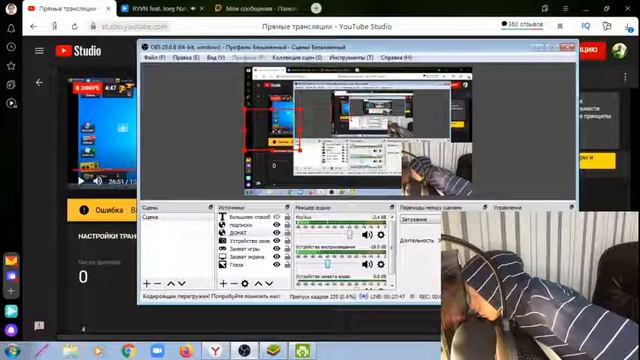Add a new scene with the Scenes plus icon

147,283
